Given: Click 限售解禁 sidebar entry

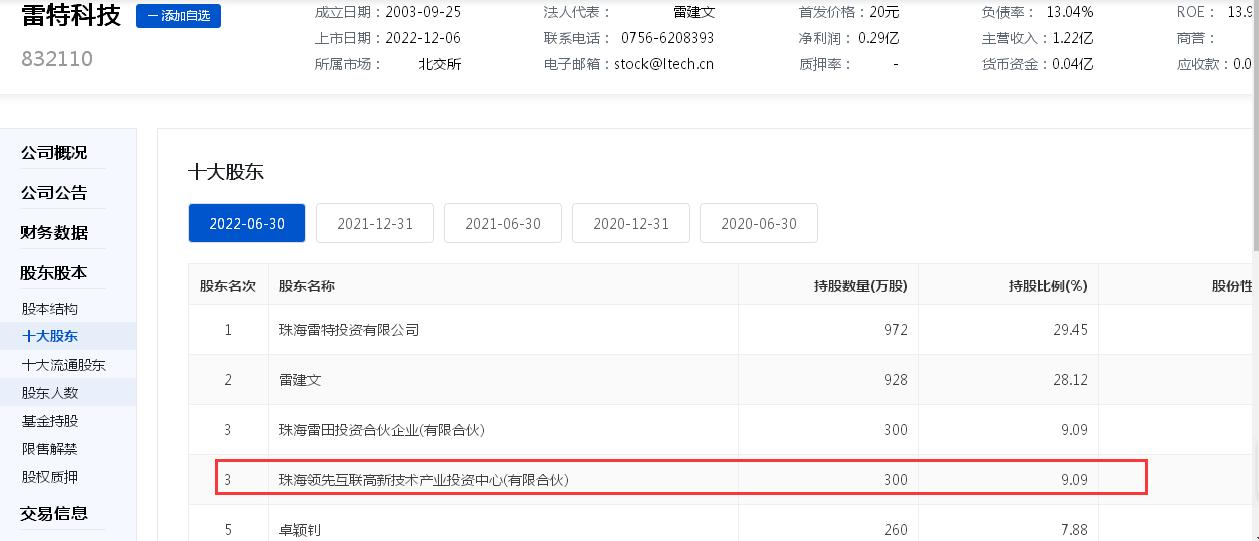Looking at the screenshot, I should point(50,449).
